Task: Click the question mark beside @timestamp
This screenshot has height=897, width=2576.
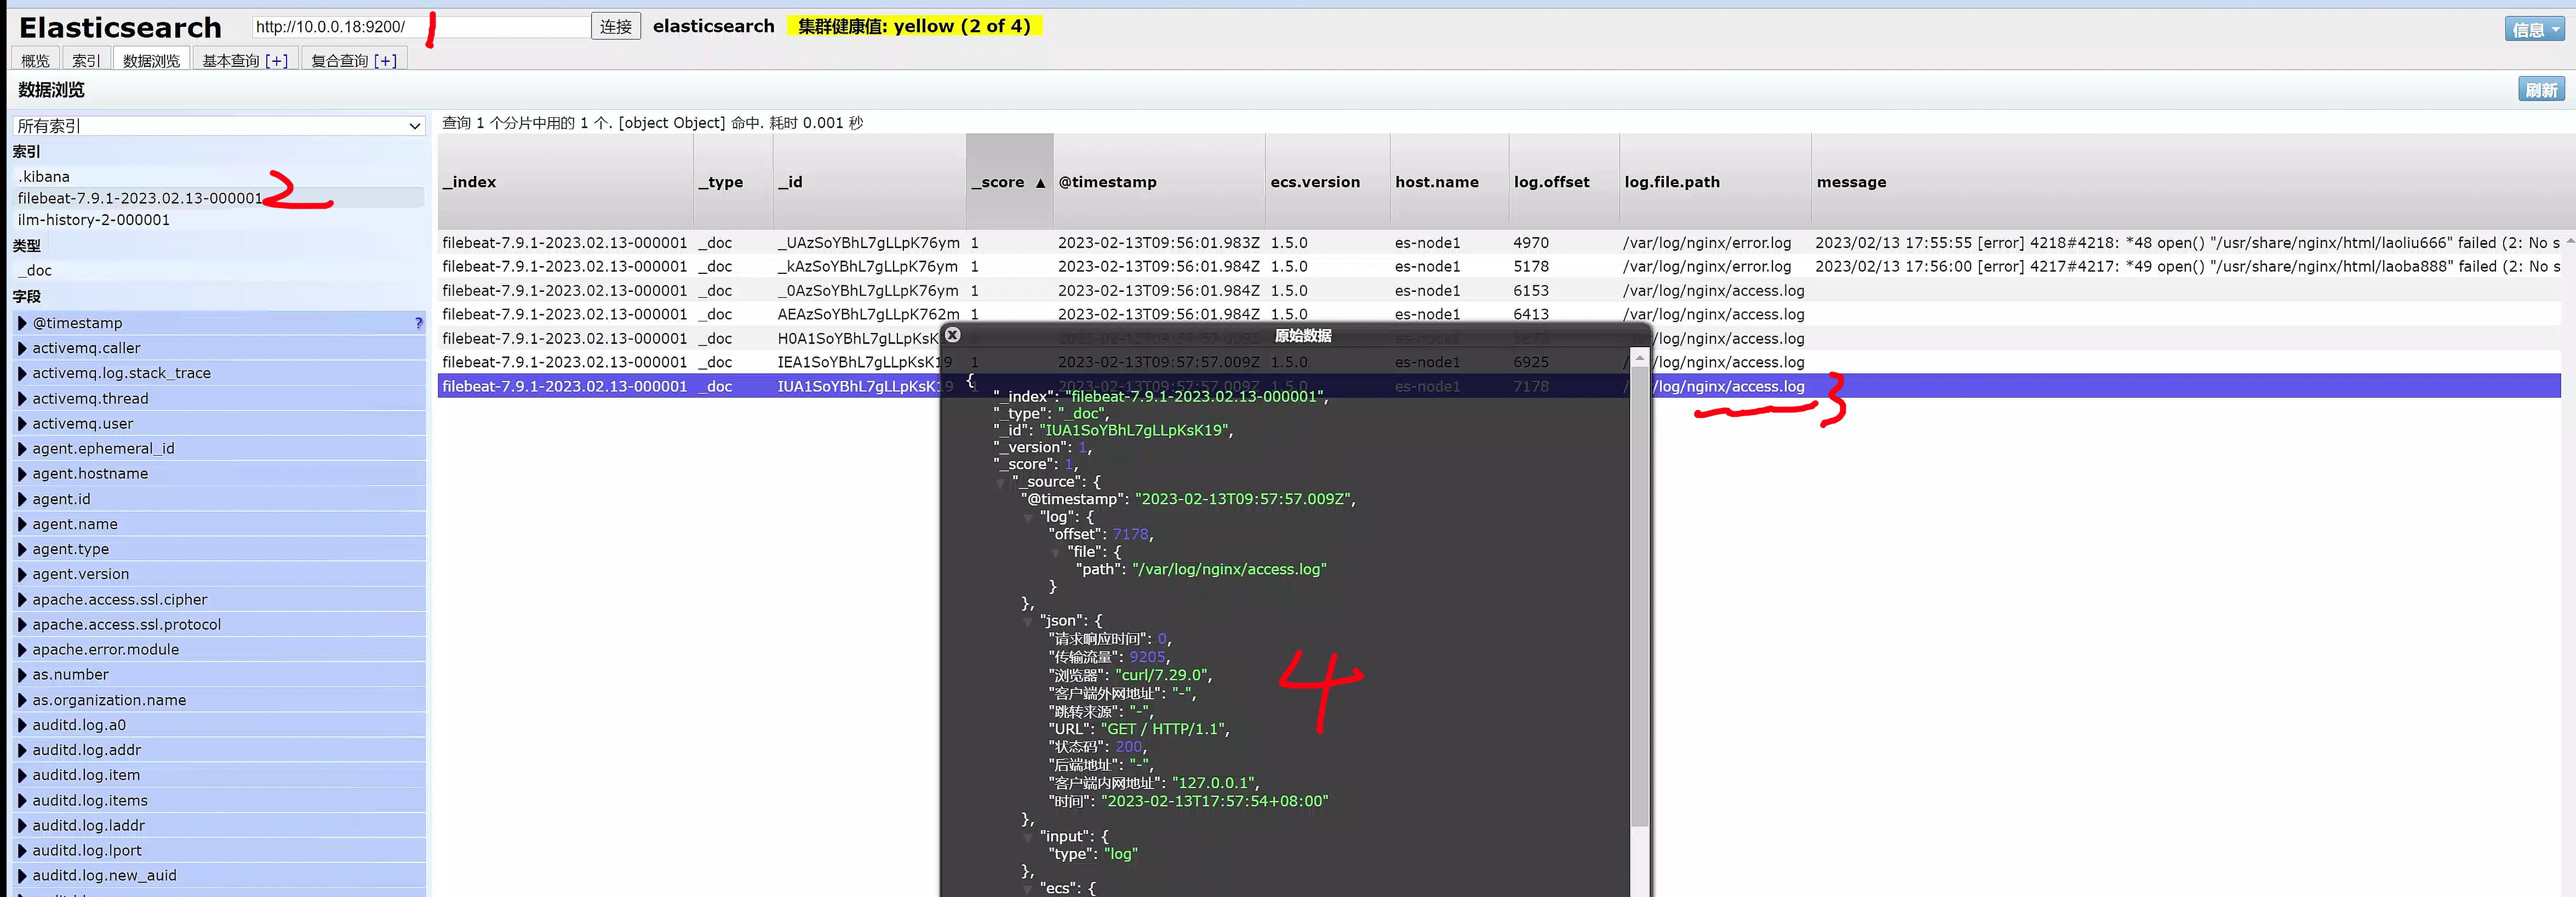Action: [x=418, y=323]
